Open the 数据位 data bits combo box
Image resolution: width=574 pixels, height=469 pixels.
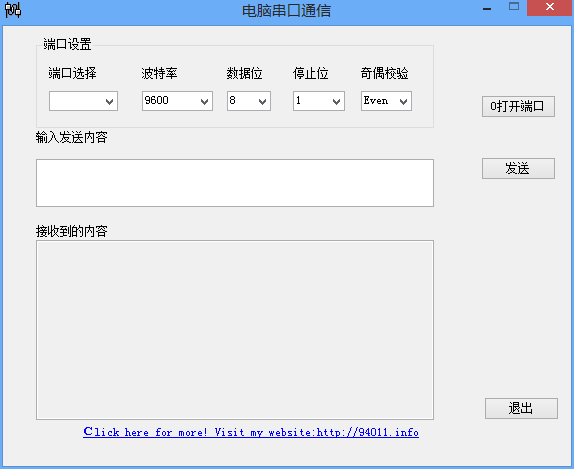pyautogui.click(x=249, y=101)
